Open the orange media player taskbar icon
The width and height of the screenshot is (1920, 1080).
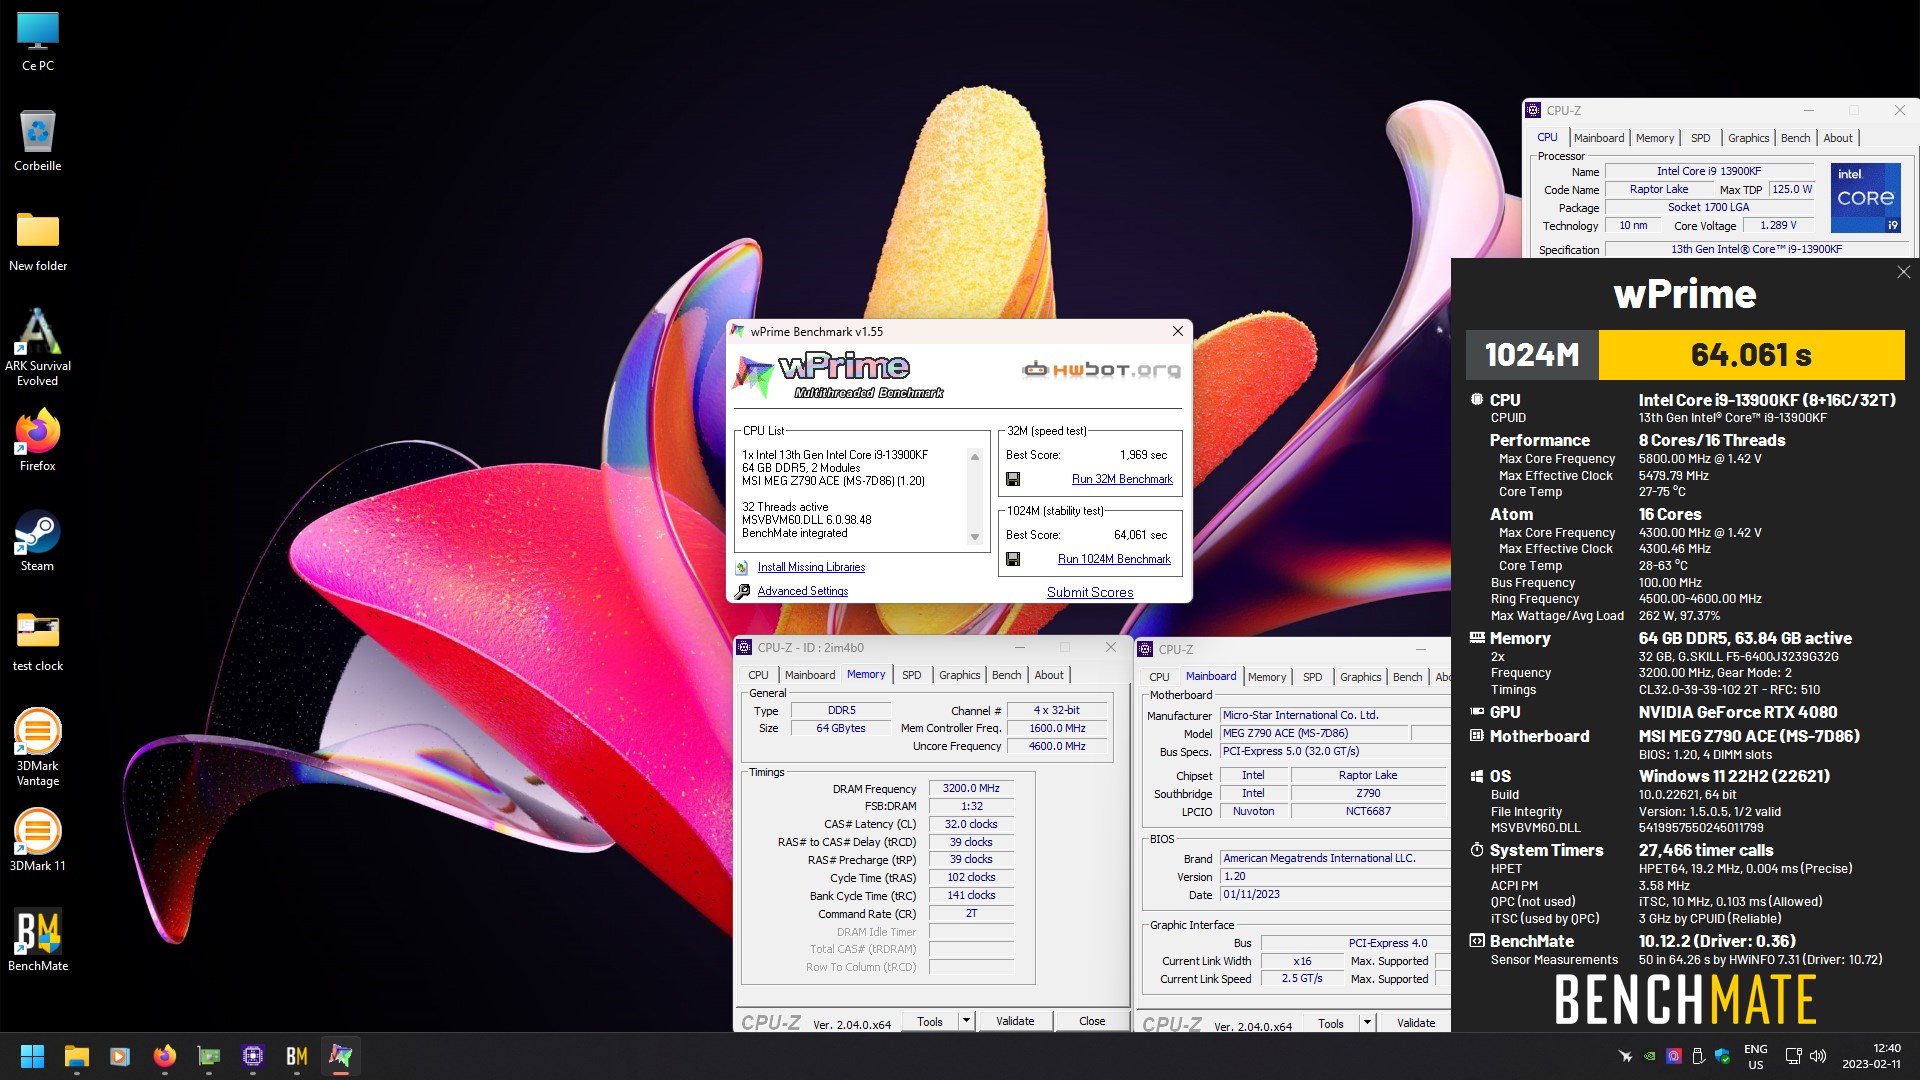pyautogui.click(x=120, y=1056)
